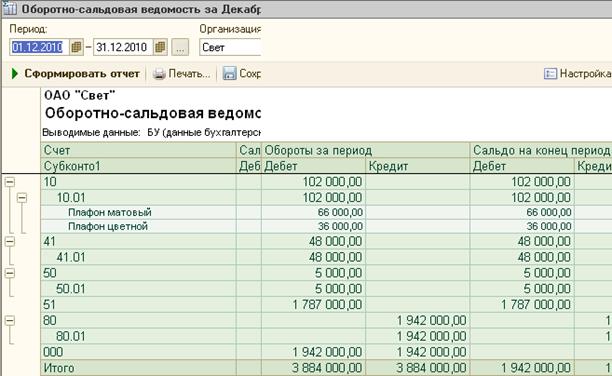Open calendar picker for end date 31.12.2010
This screenshot has width=612, height=376.
tap(160, 47)
